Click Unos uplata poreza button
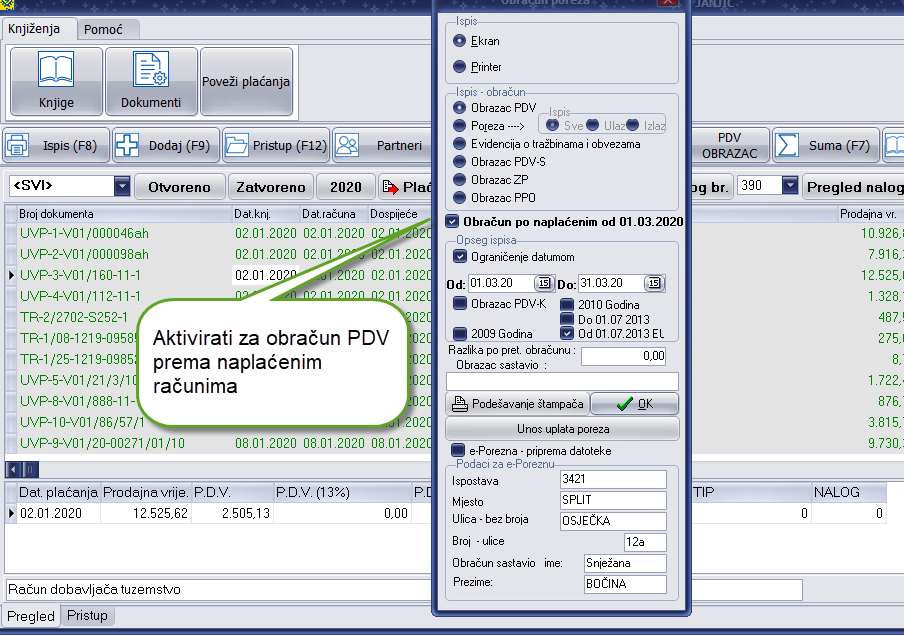Viewport: 904px width, 635px height. [562, 429]
